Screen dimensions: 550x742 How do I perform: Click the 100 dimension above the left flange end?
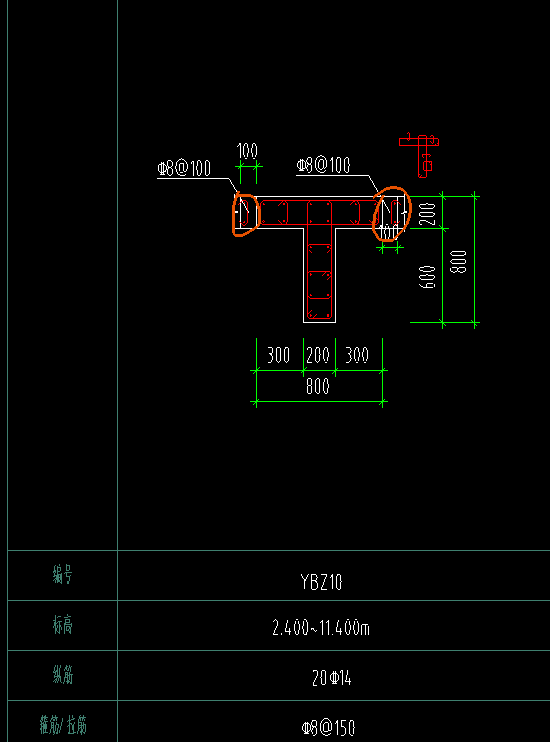click(247, 151)
